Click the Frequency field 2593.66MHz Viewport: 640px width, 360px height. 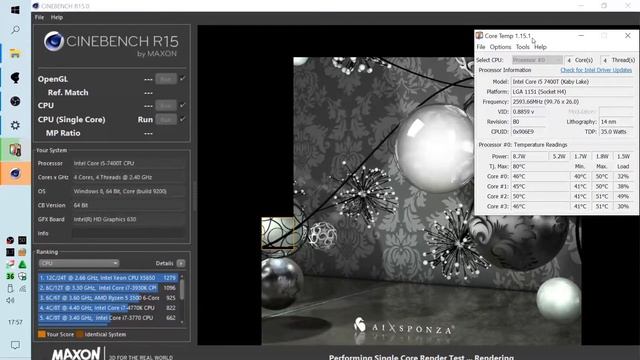[572, 102]
